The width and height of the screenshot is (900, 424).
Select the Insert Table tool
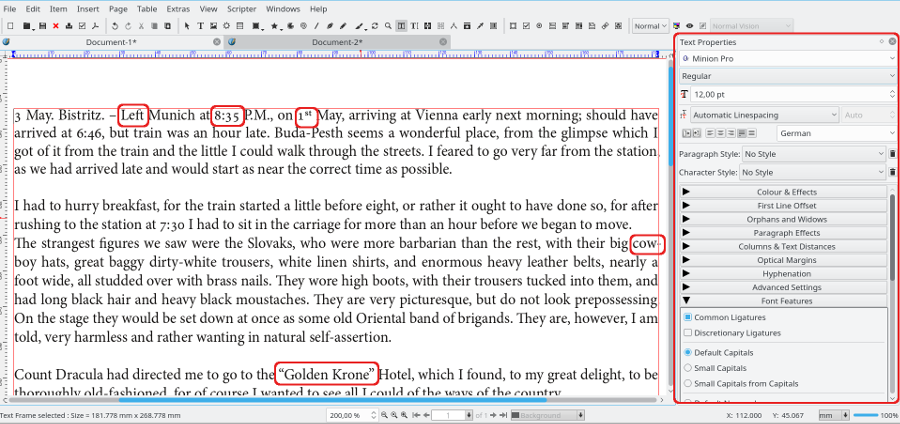pyautogui.click(x=239, y=26)
